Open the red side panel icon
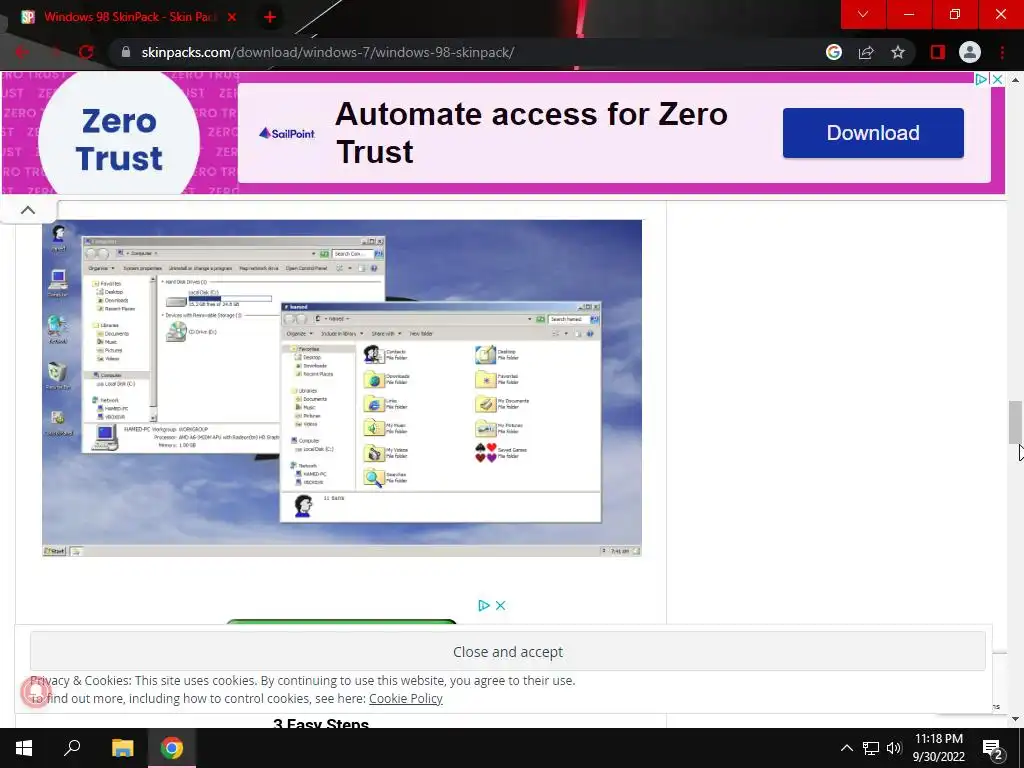Image resolution: width=1024 pixels, height=768 pixels. click(938, 52)
